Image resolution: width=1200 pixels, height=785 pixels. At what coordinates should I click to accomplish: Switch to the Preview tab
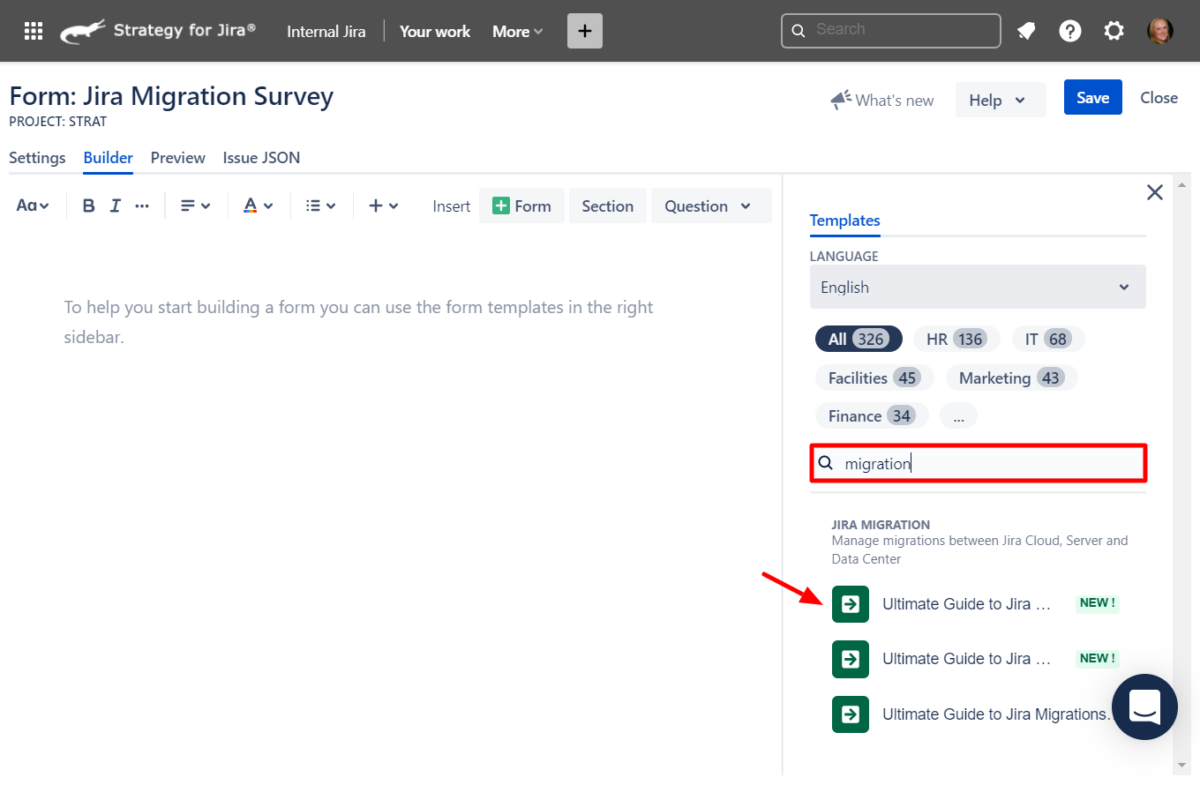pyautogui.click(x=178, y=158)
